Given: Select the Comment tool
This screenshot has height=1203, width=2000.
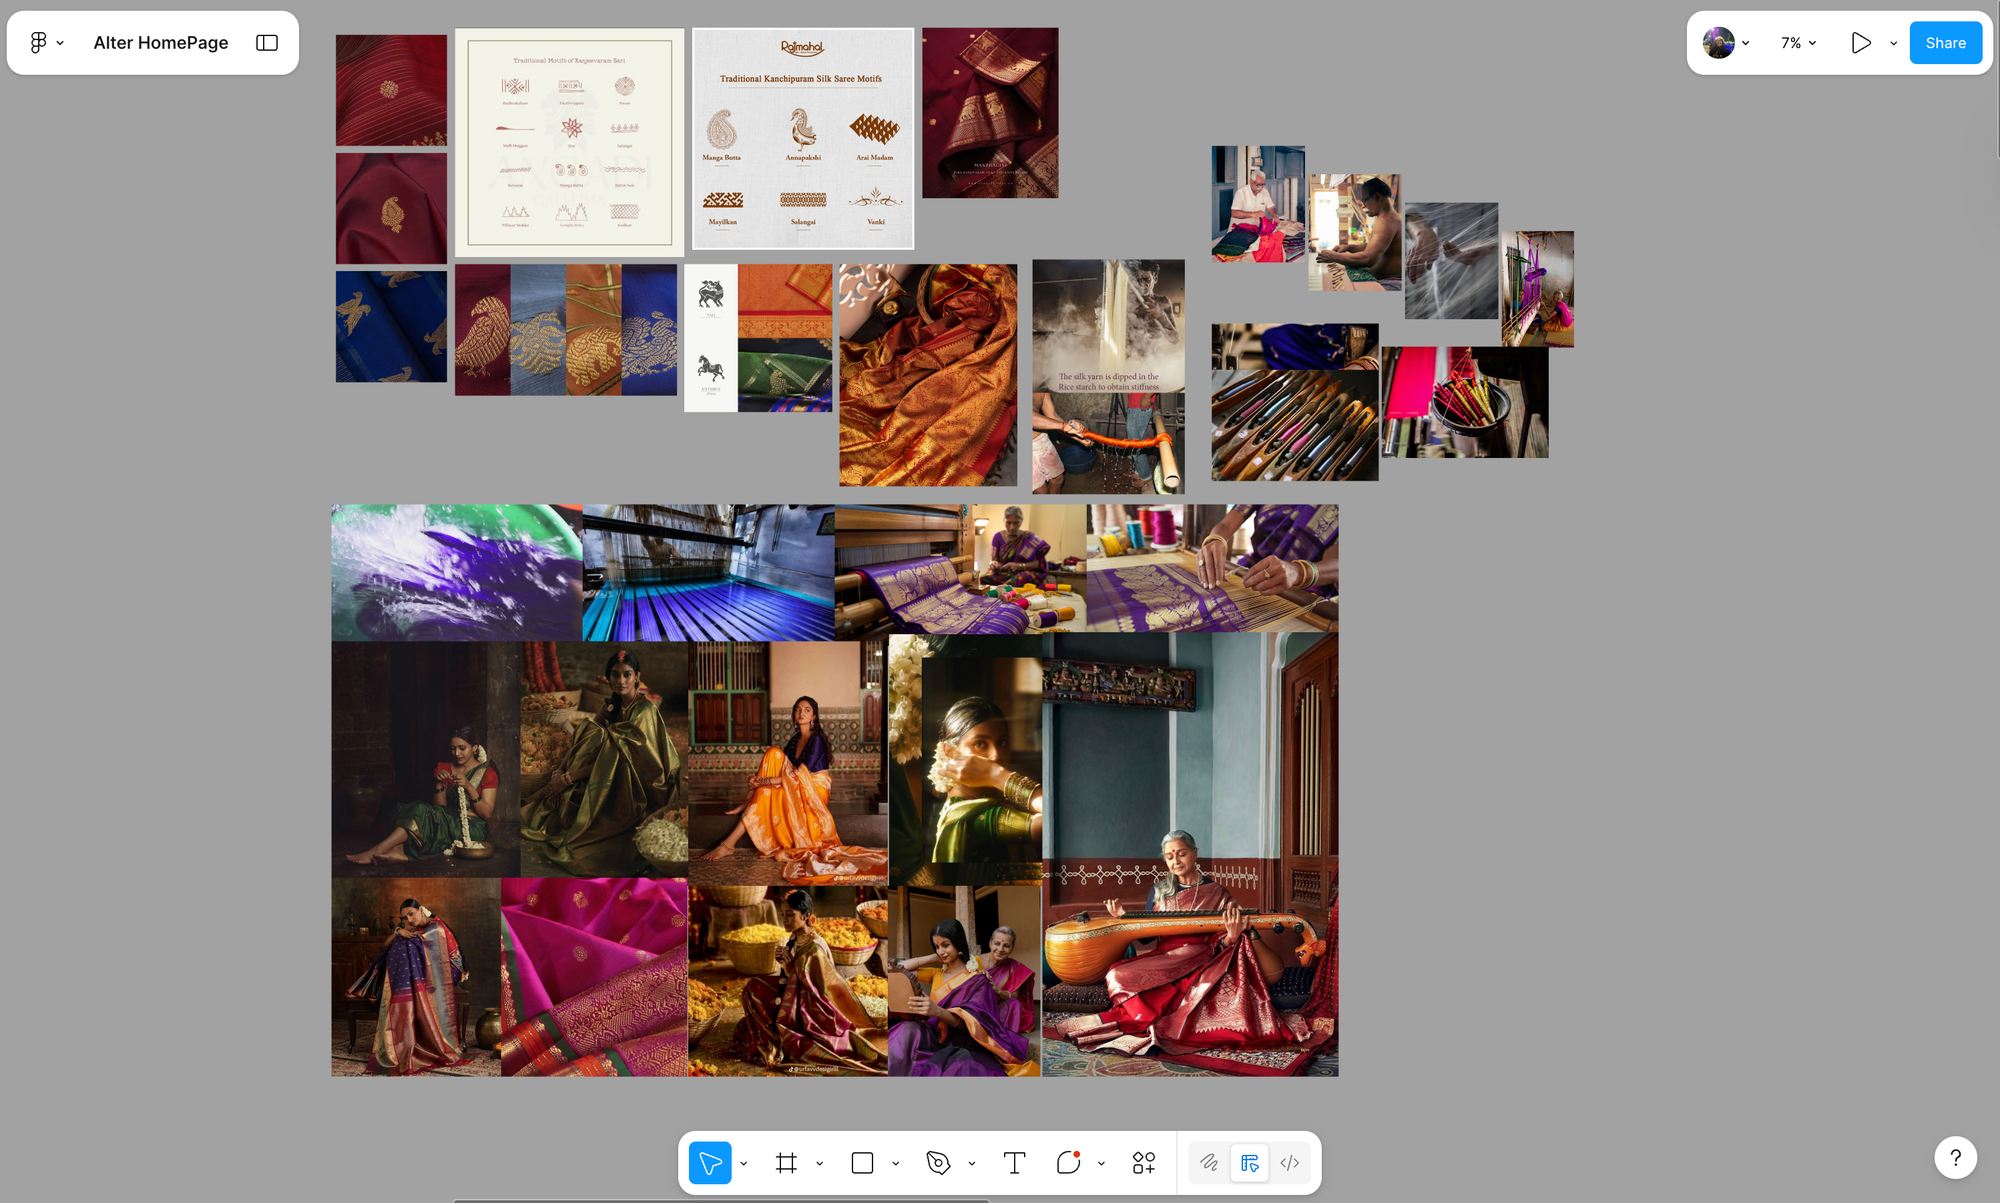Looking at the screenshot, I should coord(1068,1163).
